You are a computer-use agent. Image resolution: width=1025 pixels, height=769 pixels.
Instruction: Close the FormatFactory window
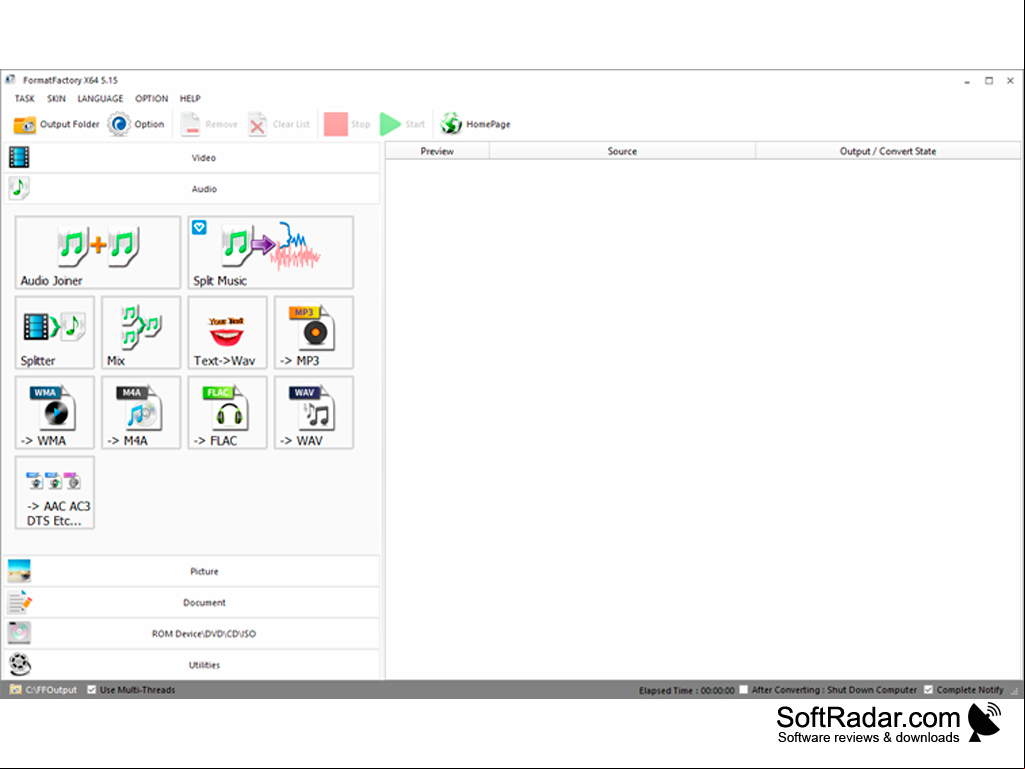(1011, 81)
